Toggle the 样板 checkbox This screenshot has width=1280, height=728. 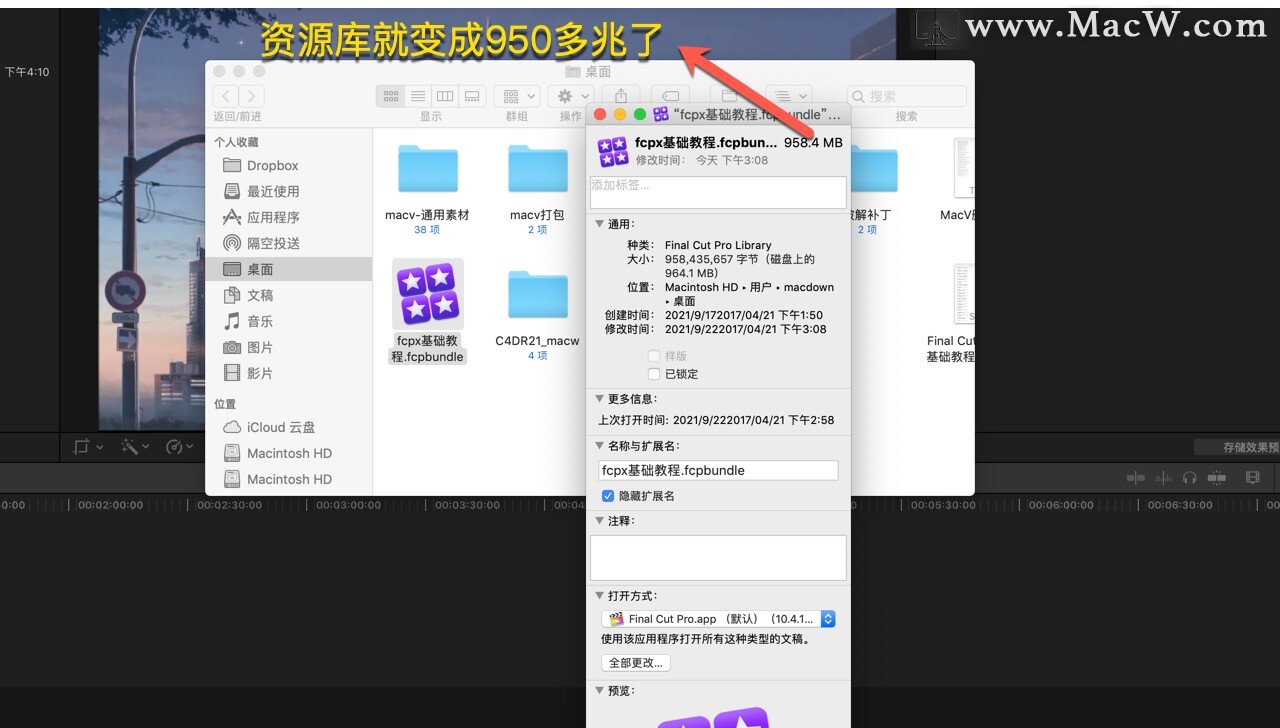click(654, 356)
